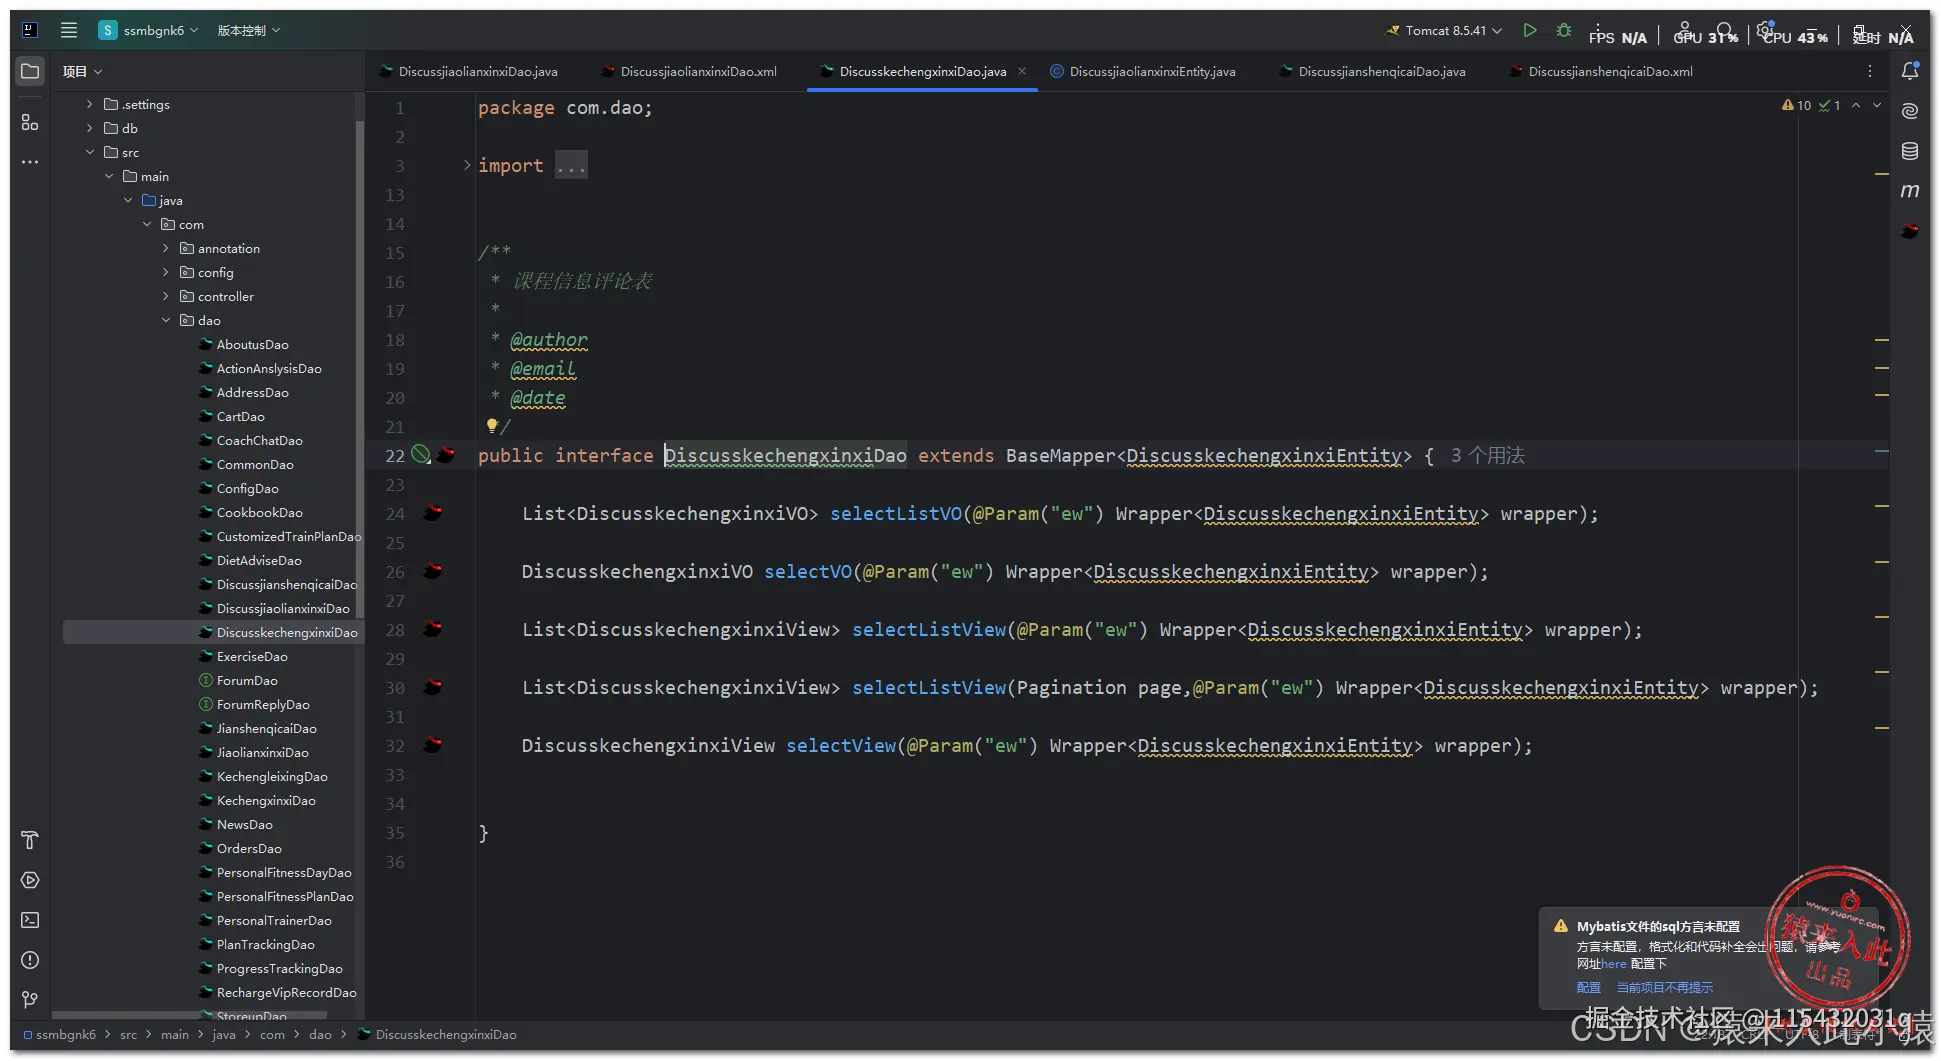Click 'dao' in the breadcrumb bar
The width and height of the screenshot is (1941, 1061).
coord(320,1035)
